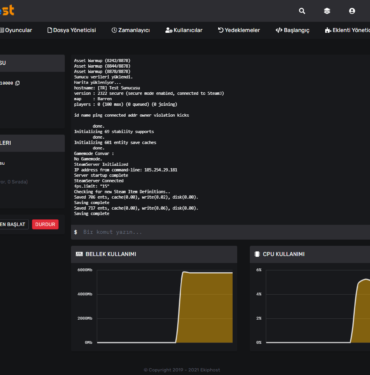Open the user account avatar icon
The image size is (370, 375).
coord(352,11)
